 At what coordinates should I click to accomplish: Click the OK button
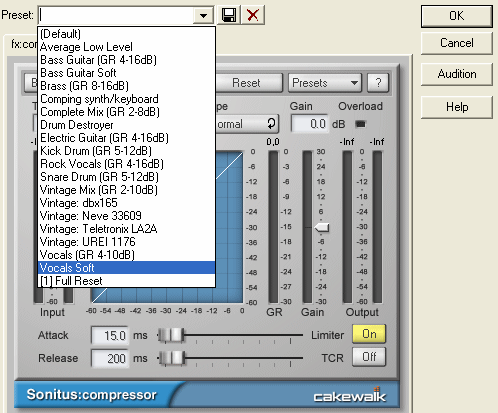click(456, 16)
